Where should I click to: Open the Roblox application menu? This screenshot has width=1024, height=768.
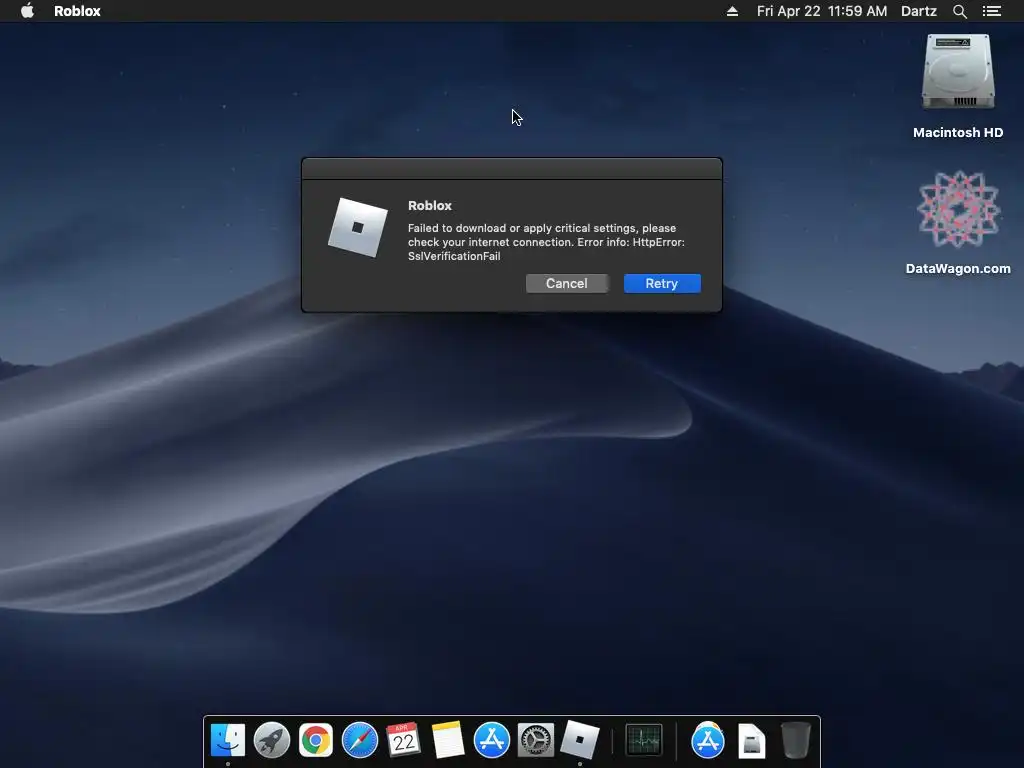(x=77, y=11)
